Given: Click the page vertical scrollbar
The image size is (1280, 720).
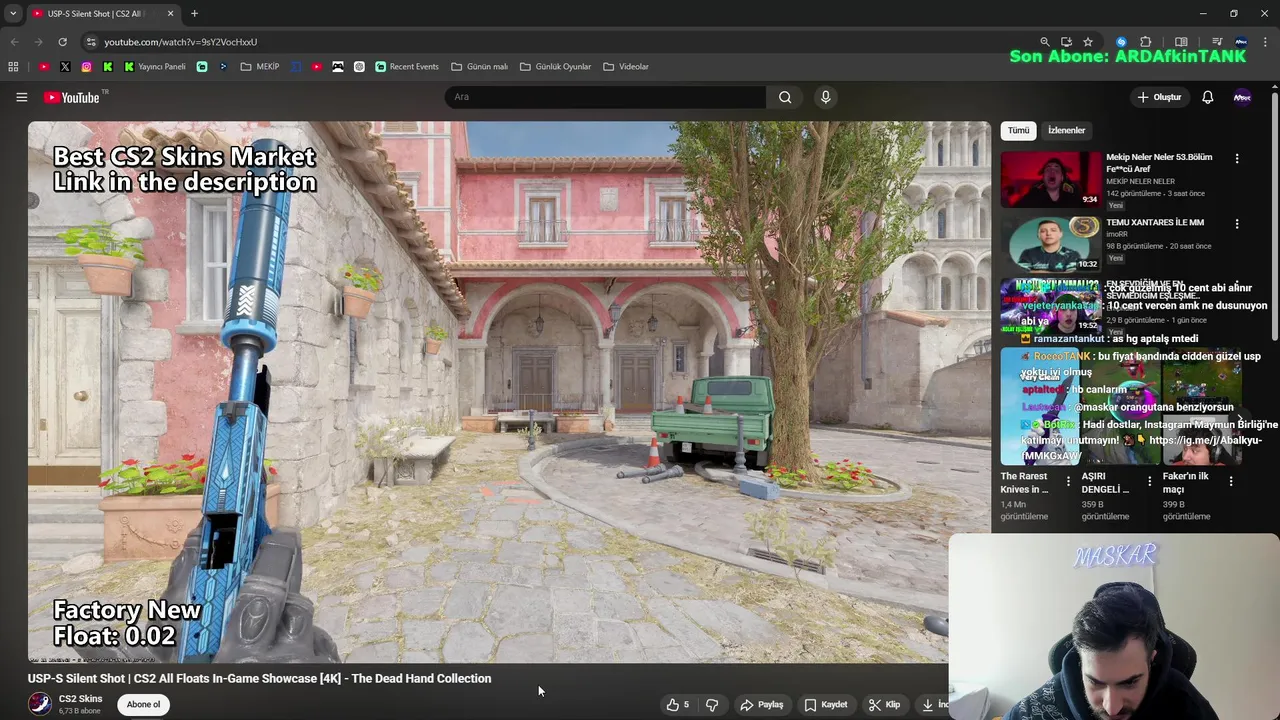Looking at the screenshot, I should coord(1275,215).
